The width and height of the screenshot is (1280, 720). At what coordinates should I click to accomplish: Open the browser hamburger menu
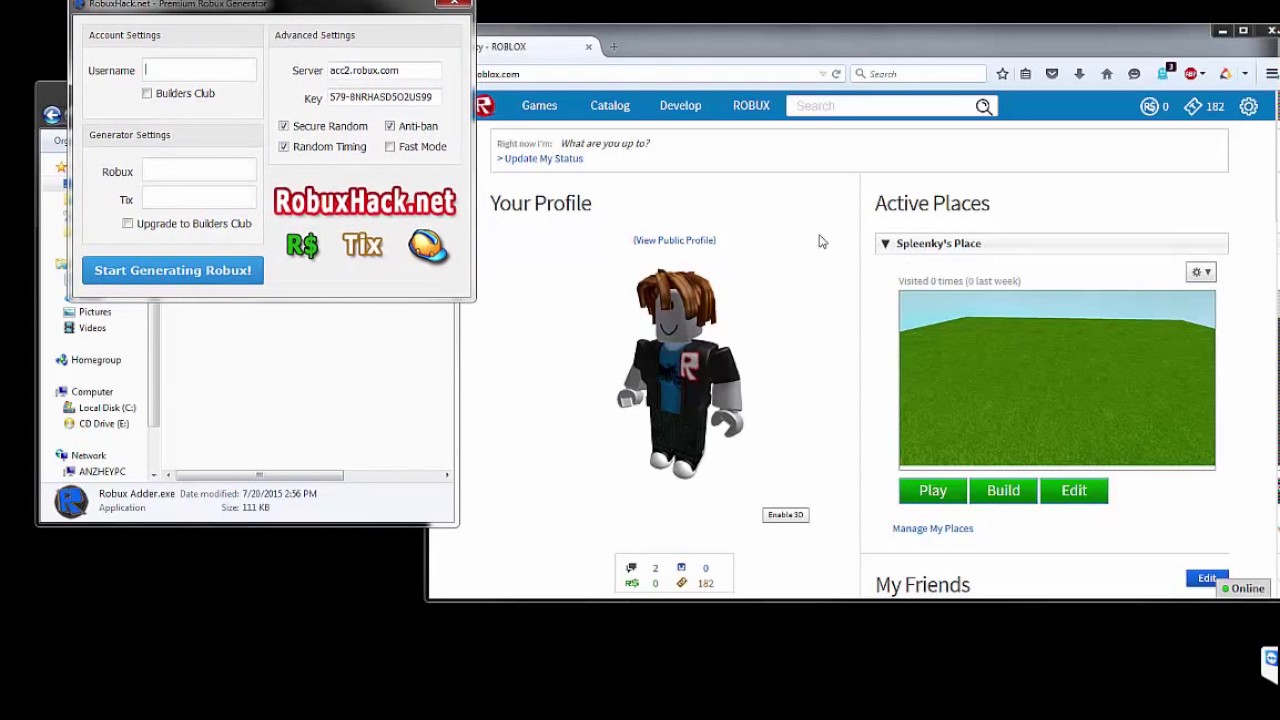pyautogui.click(x=1271, y=74)
